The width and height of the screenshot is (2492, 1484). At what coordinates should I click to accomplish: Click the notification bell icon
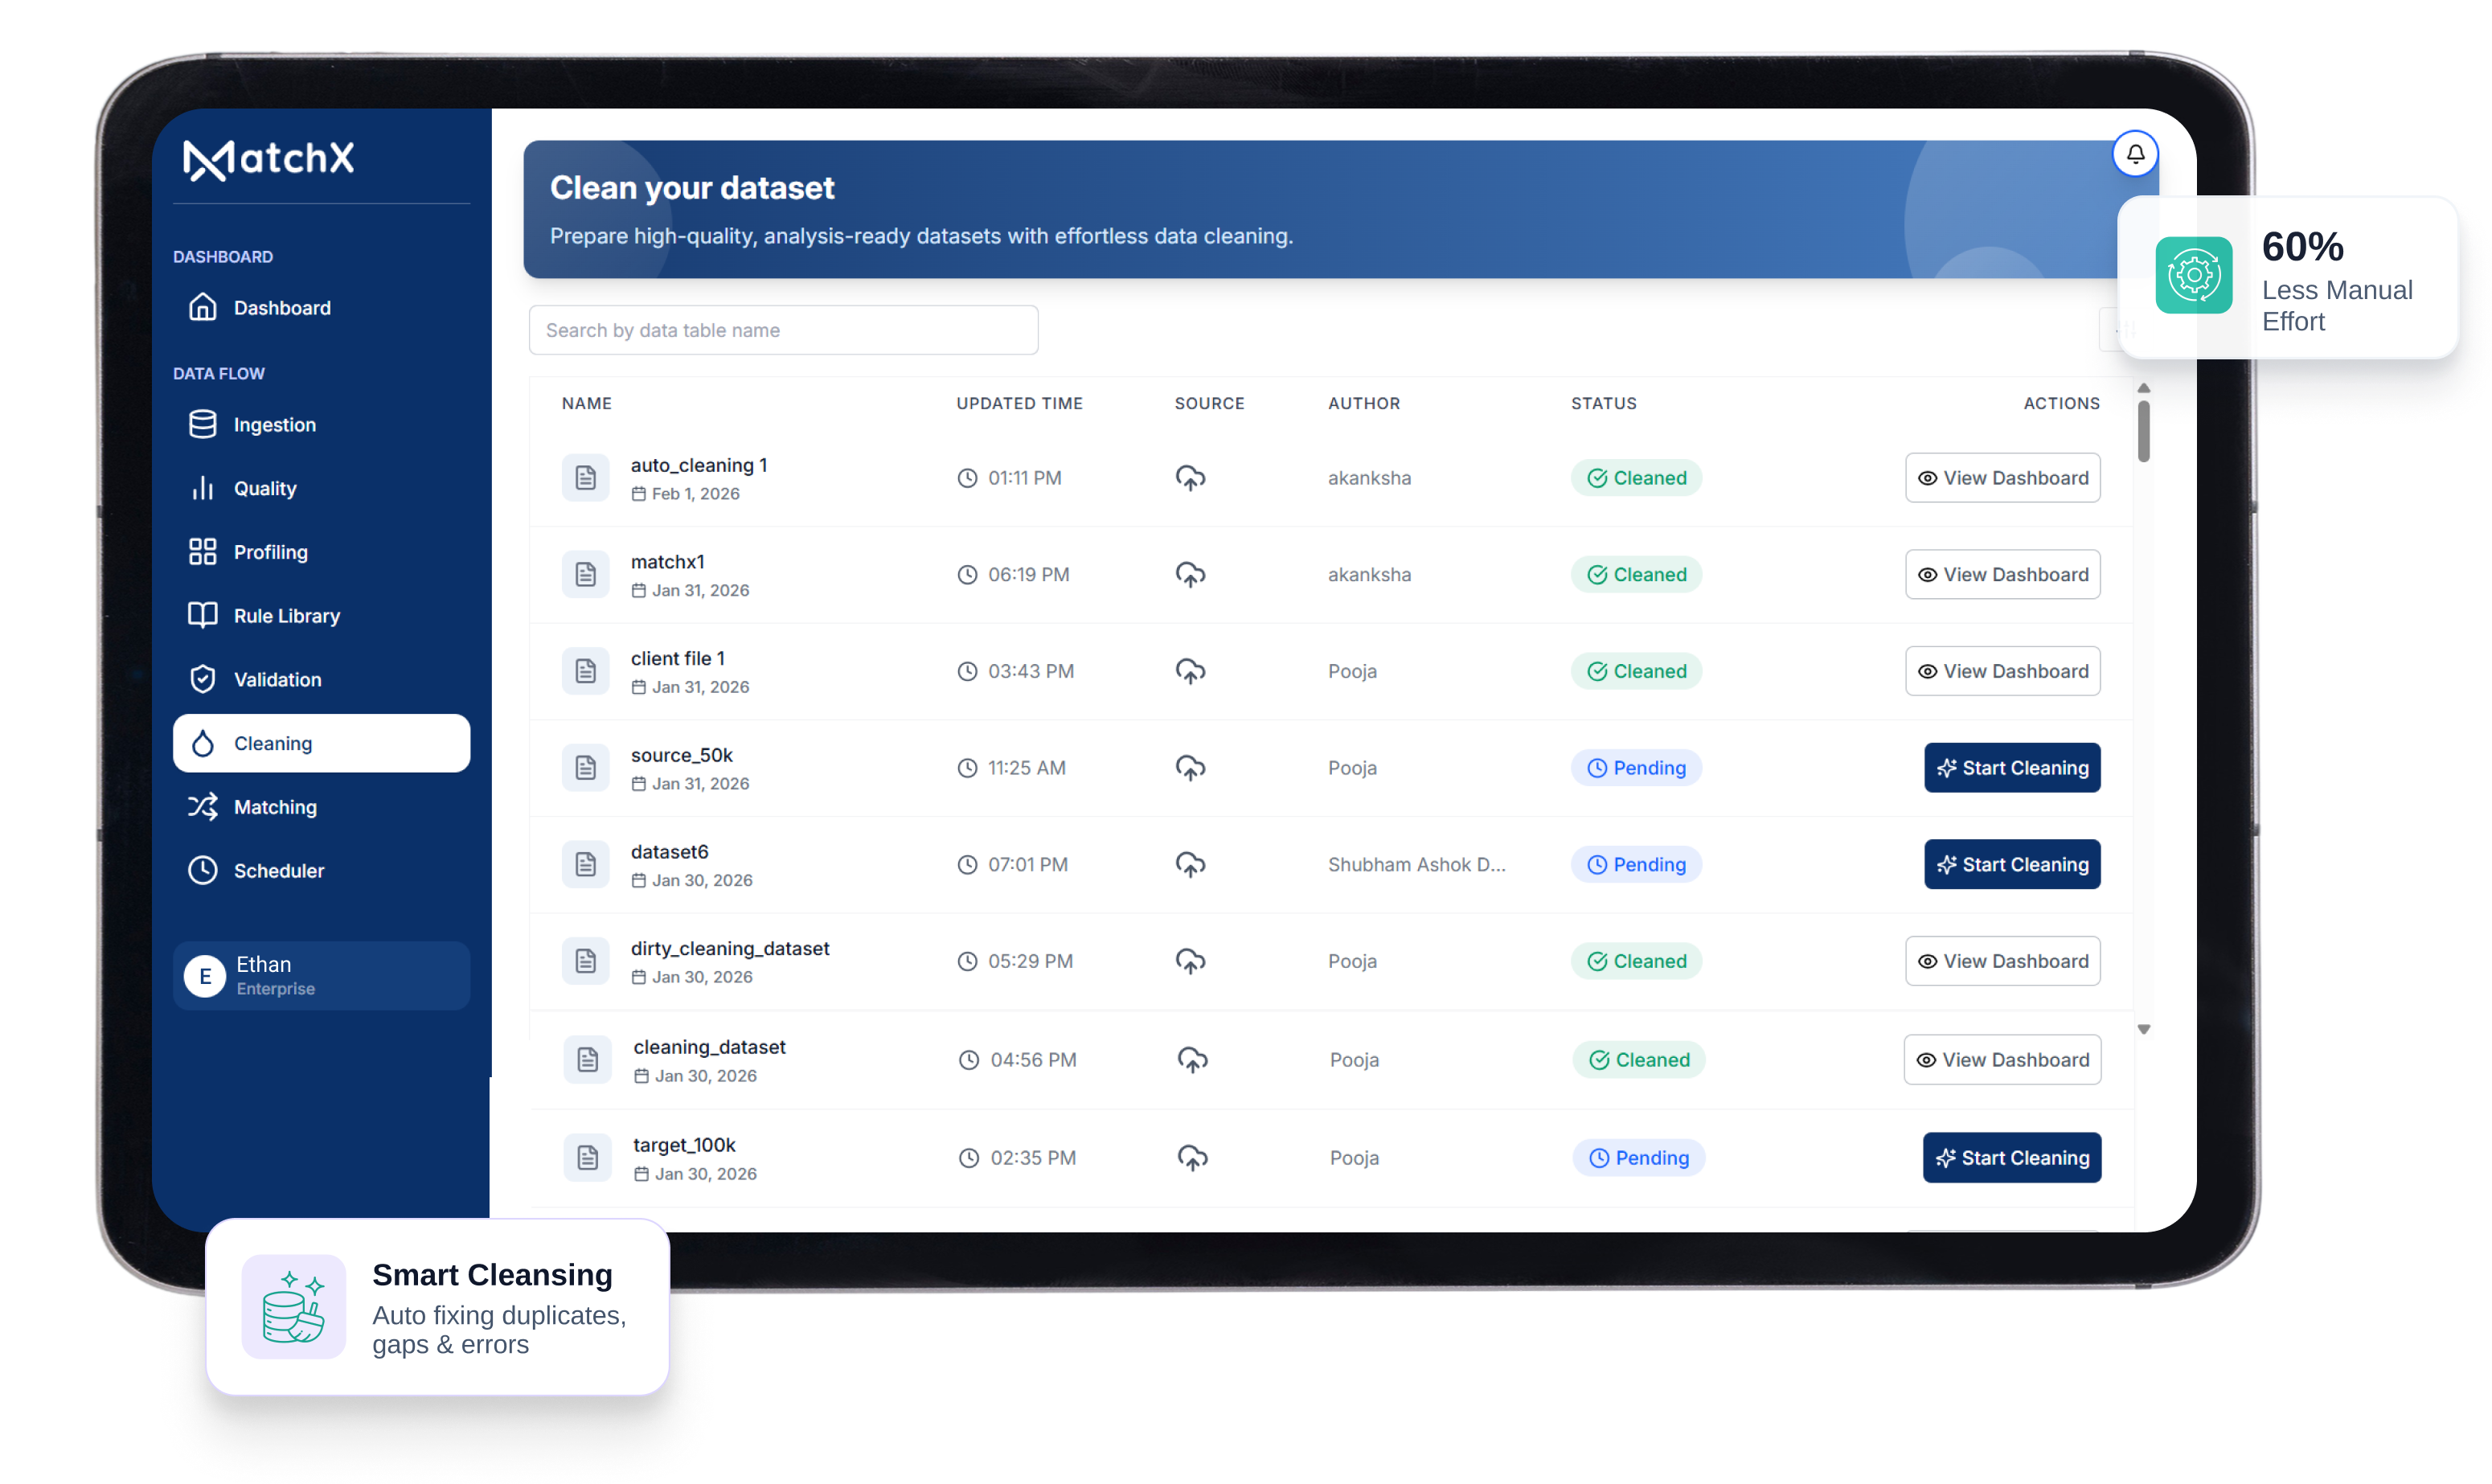(2134, 154)
